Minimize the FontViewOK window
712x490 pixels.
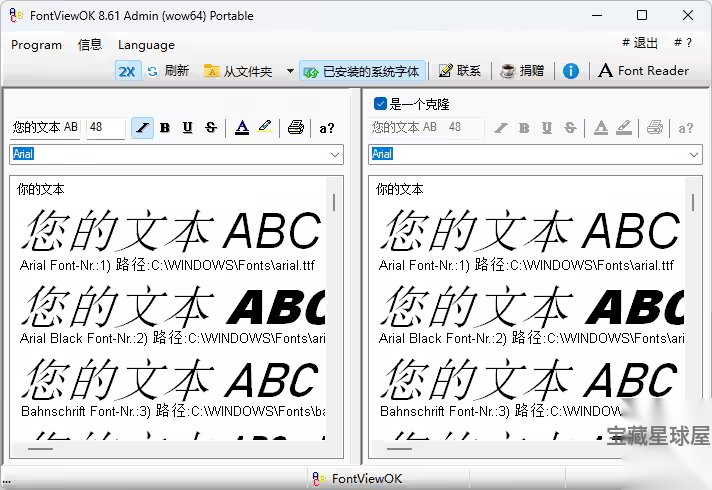coord(597,15)
